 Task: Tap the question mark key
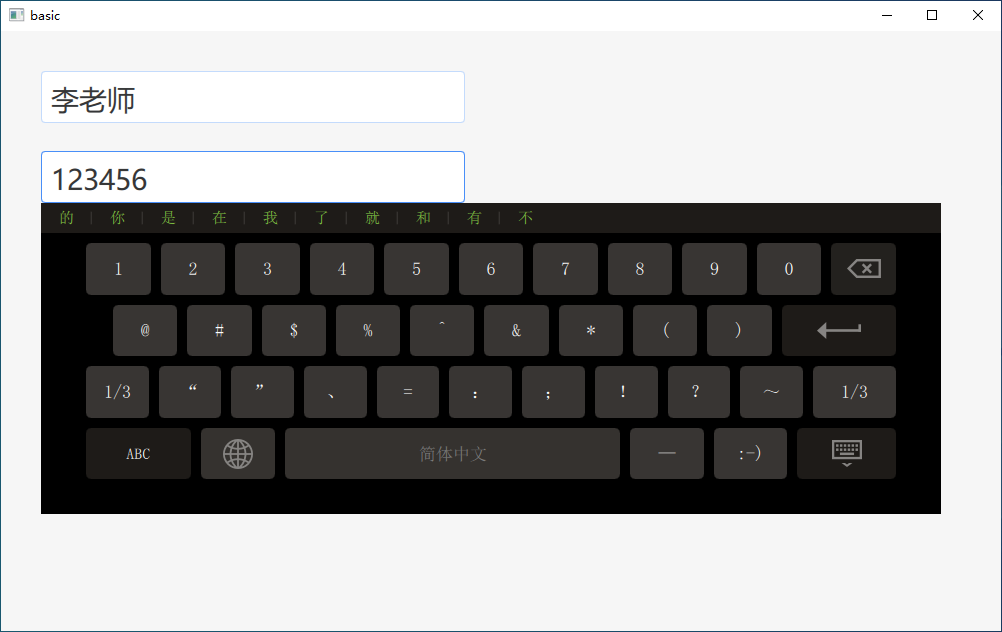[x=698, y=392]
